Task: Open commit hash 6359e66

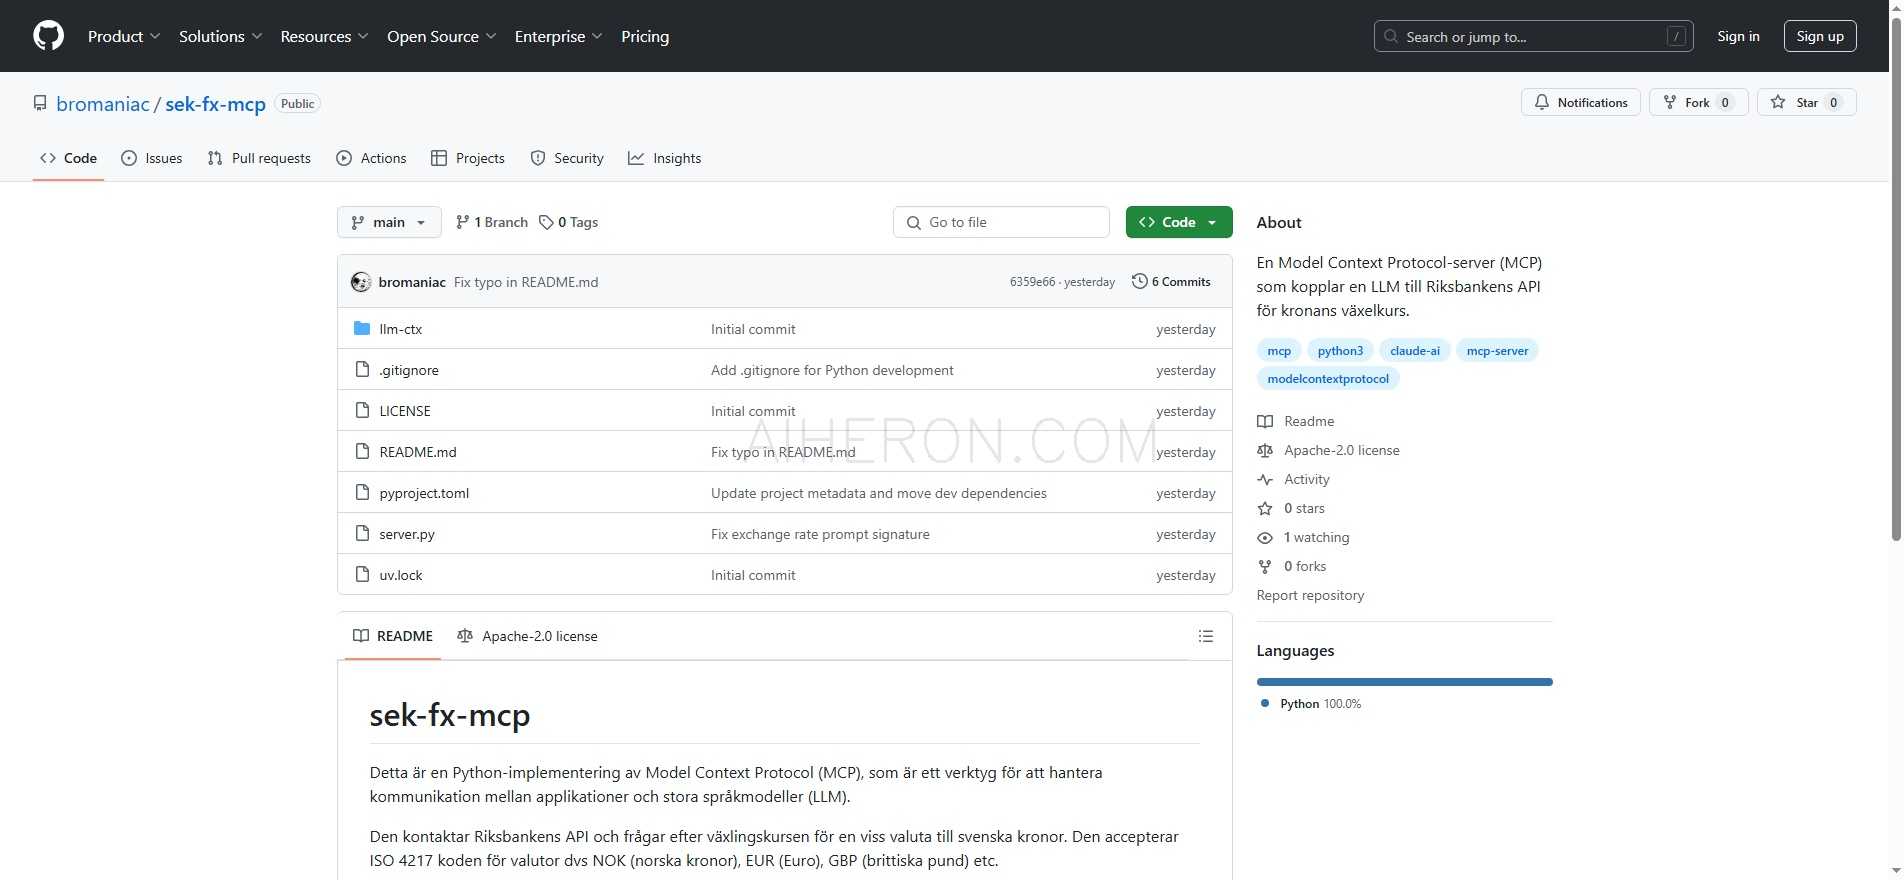Action: pyautogui.click(x=1032, y=282)
